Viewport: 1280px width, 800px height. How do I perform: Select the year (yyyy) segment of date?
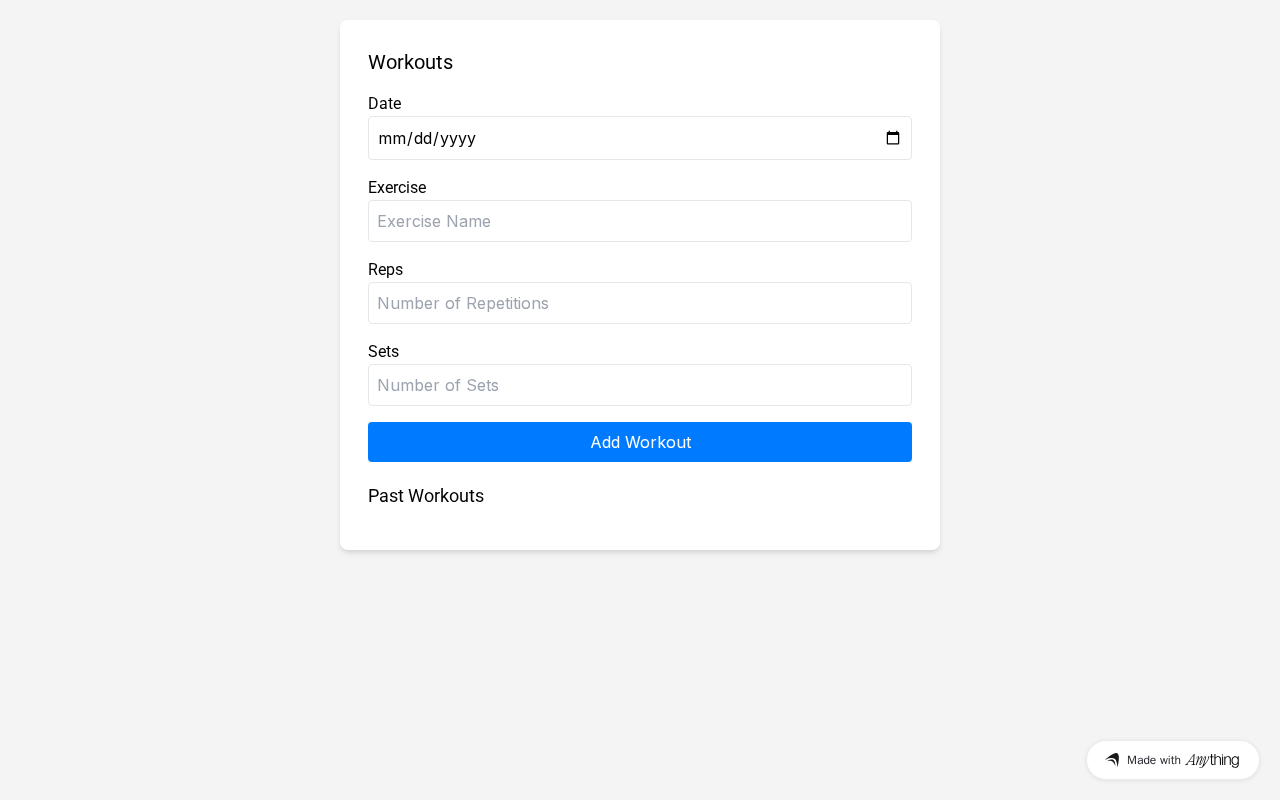click(458, 138)
